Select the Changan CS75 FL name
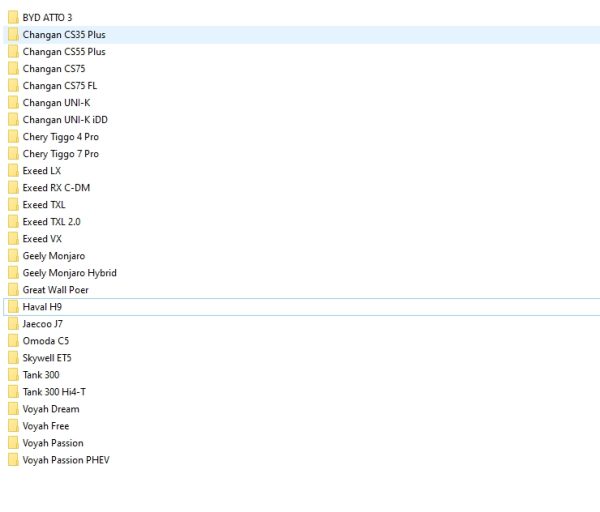Screen dimensions: 600x512 [x=60, y=86]
